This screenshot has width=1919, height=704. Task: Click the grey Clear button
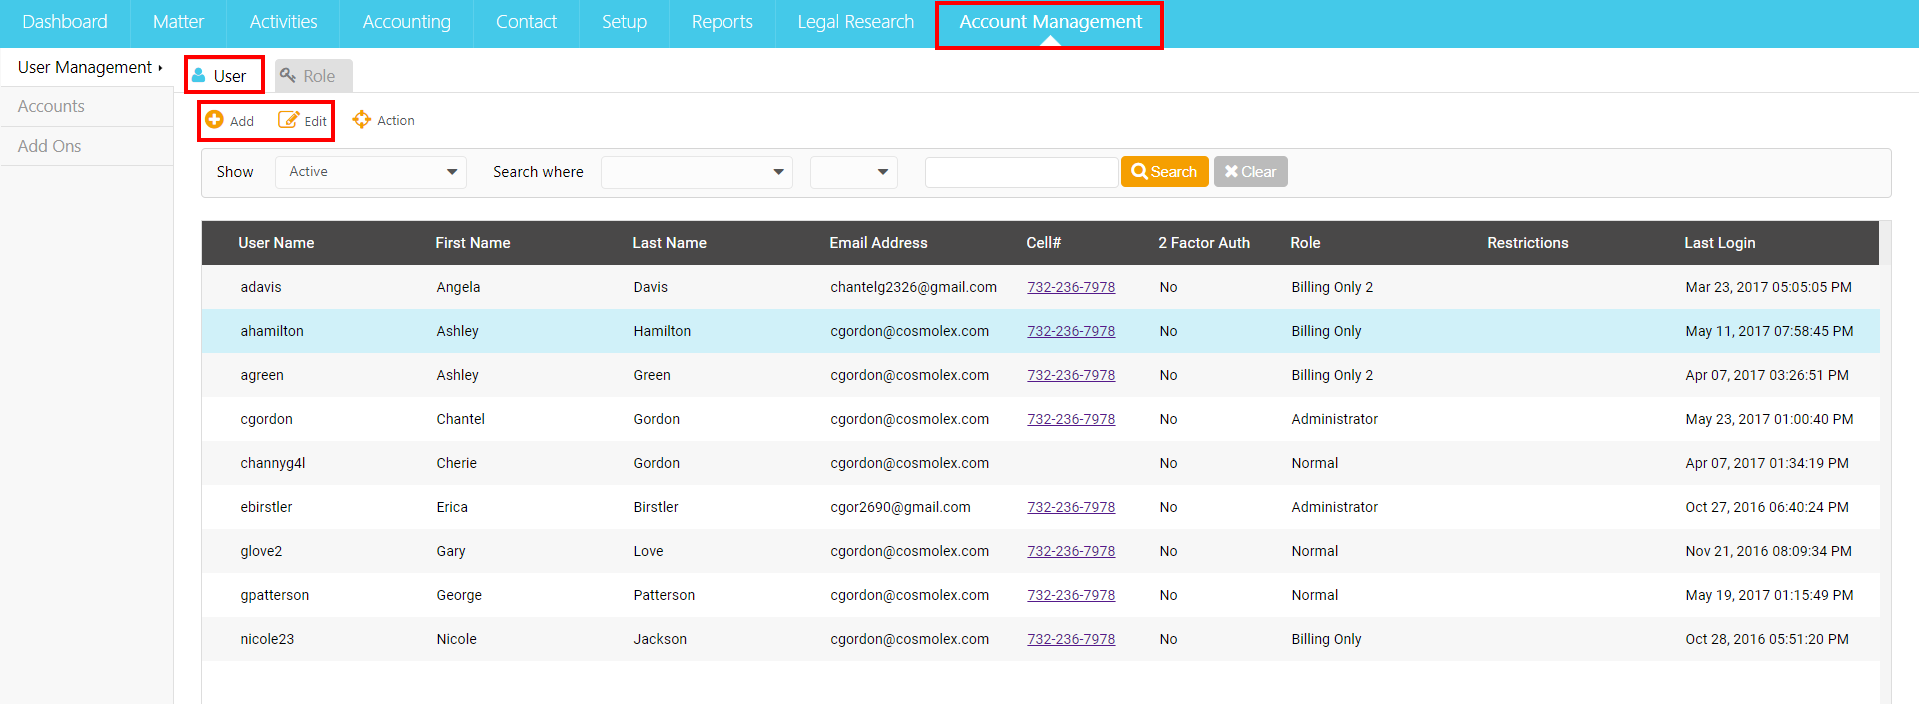(x=1250, y=172)
